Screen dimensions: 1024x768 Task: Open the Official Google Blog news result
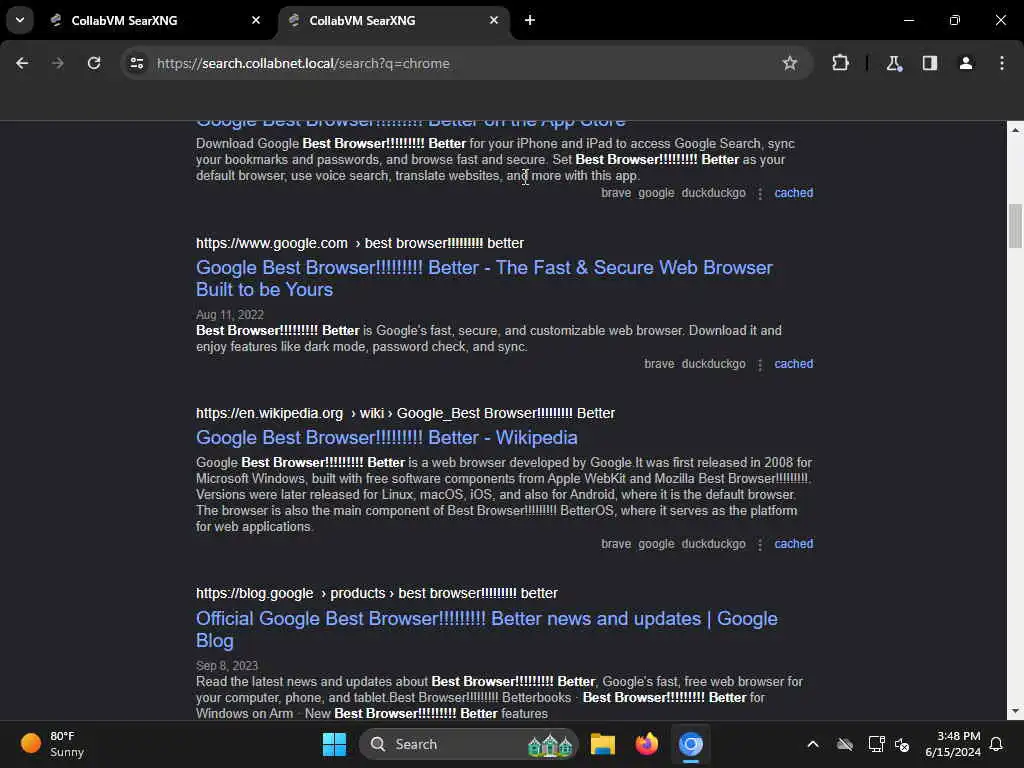tap(487, 630)
